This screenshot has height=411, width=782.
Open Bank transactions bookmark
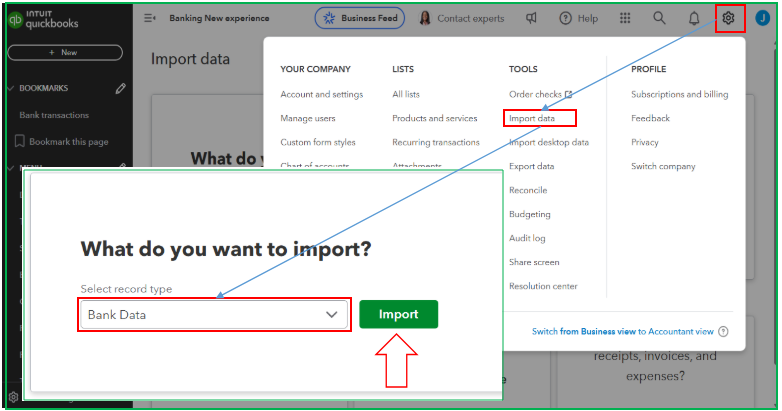point(54,115)
